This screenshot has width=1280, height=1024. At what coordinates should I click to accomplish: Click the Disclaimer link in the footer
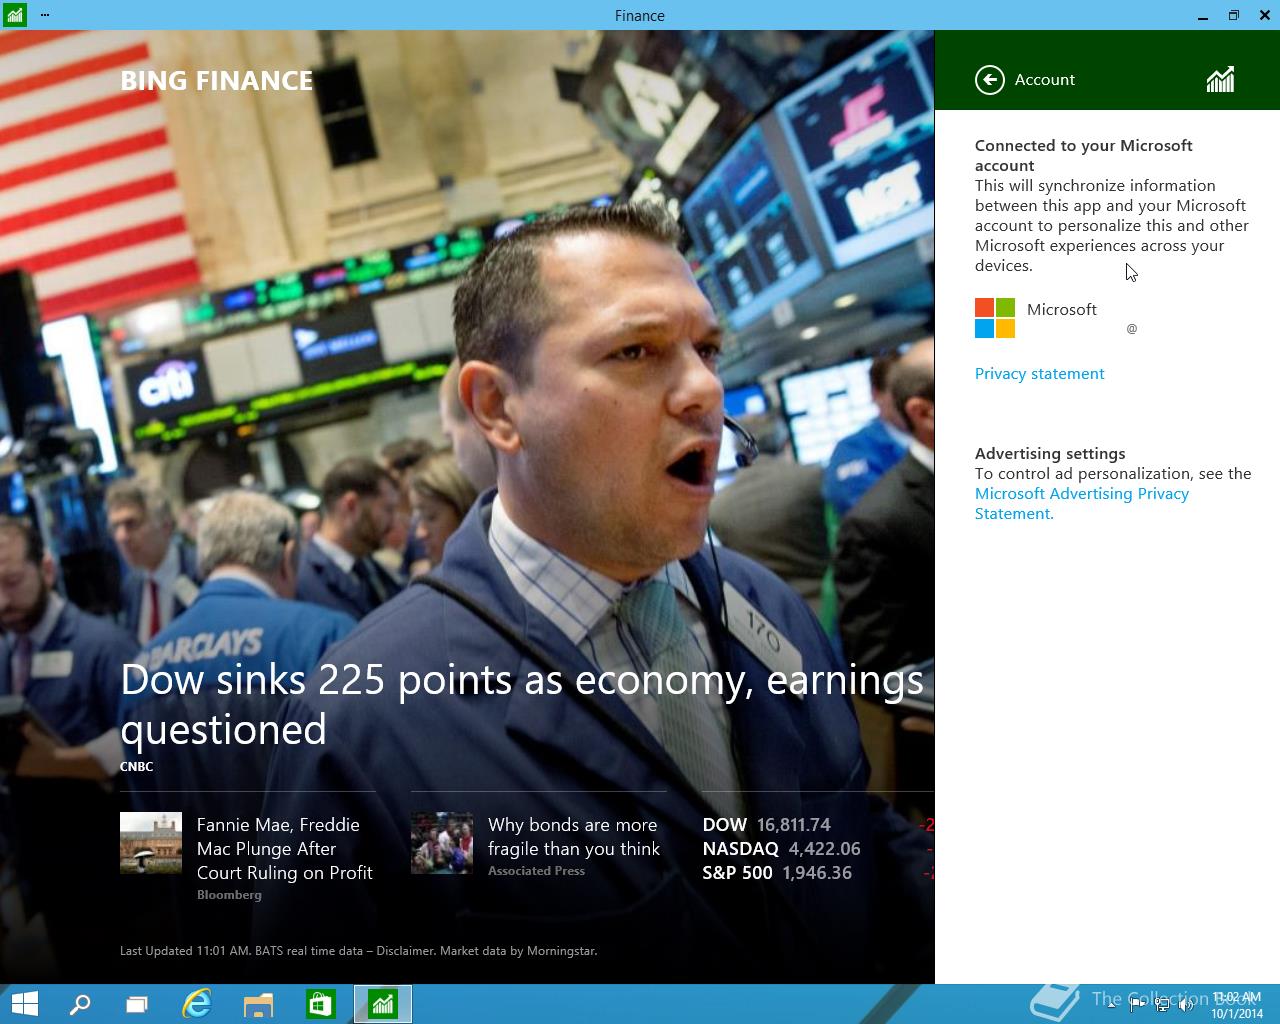coord(407,951)
